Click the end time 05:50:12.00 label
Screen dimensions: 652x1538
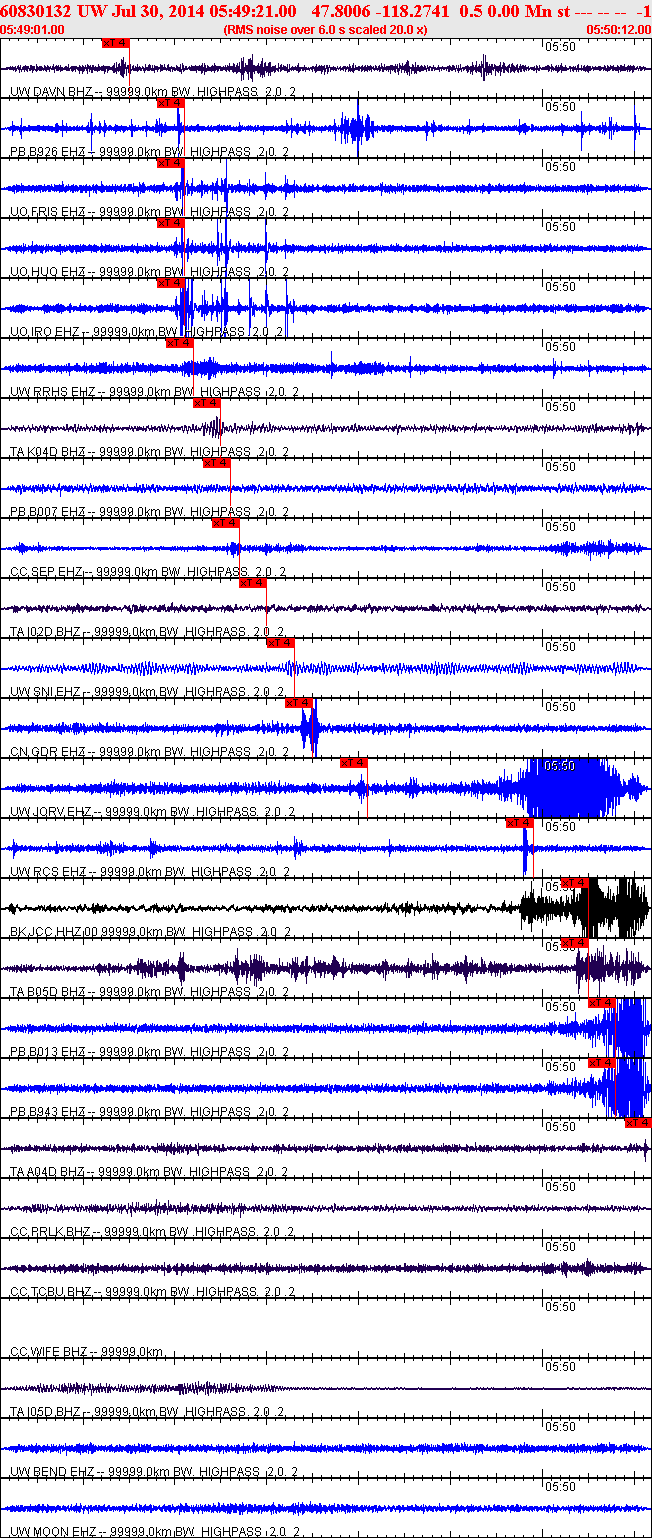[x=618, y=30]
